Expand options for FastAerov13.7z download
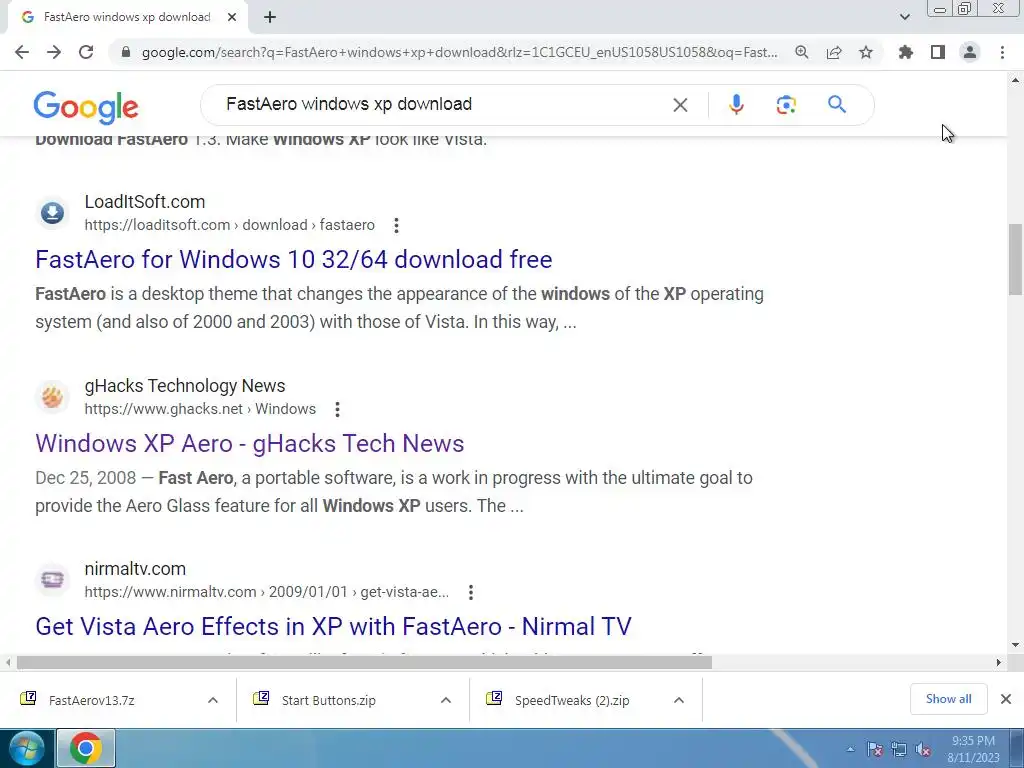 point(213,700)
